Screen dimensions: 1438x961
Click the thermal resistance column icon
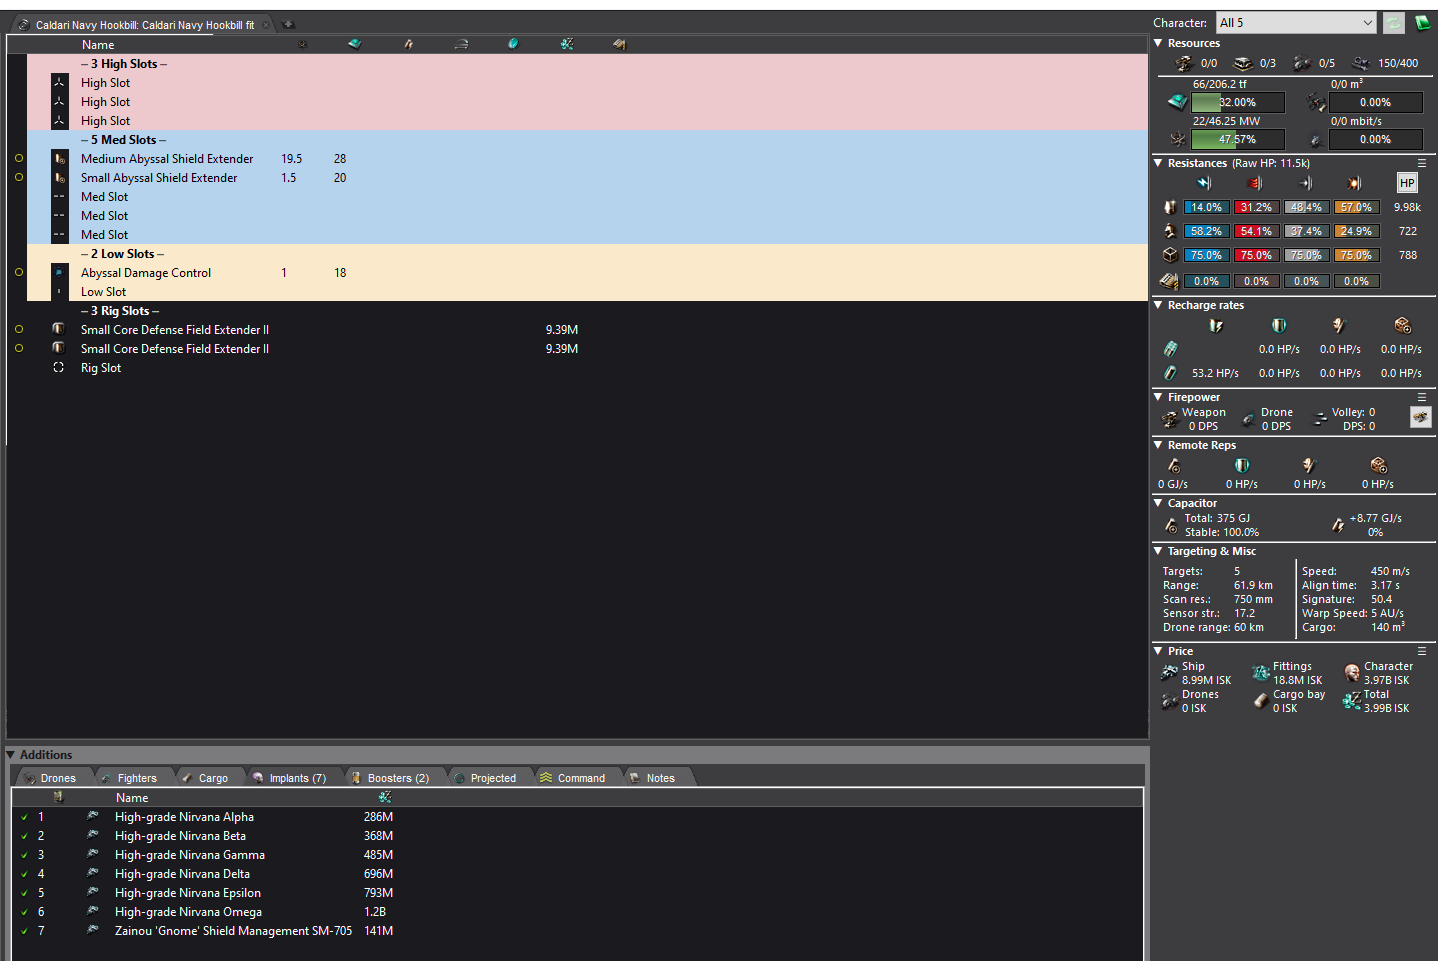[1255, 183]
